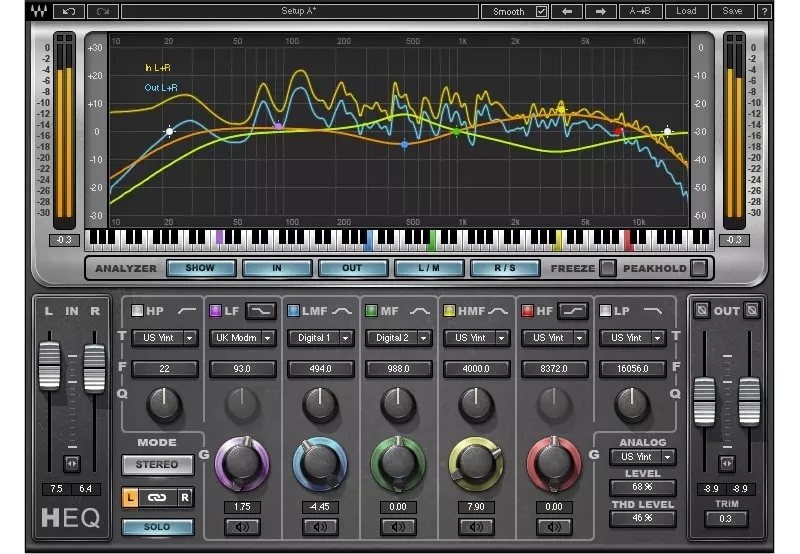800x554 pixels.
Task: Select MF bell shape icon
Action: tap(420, 311)
